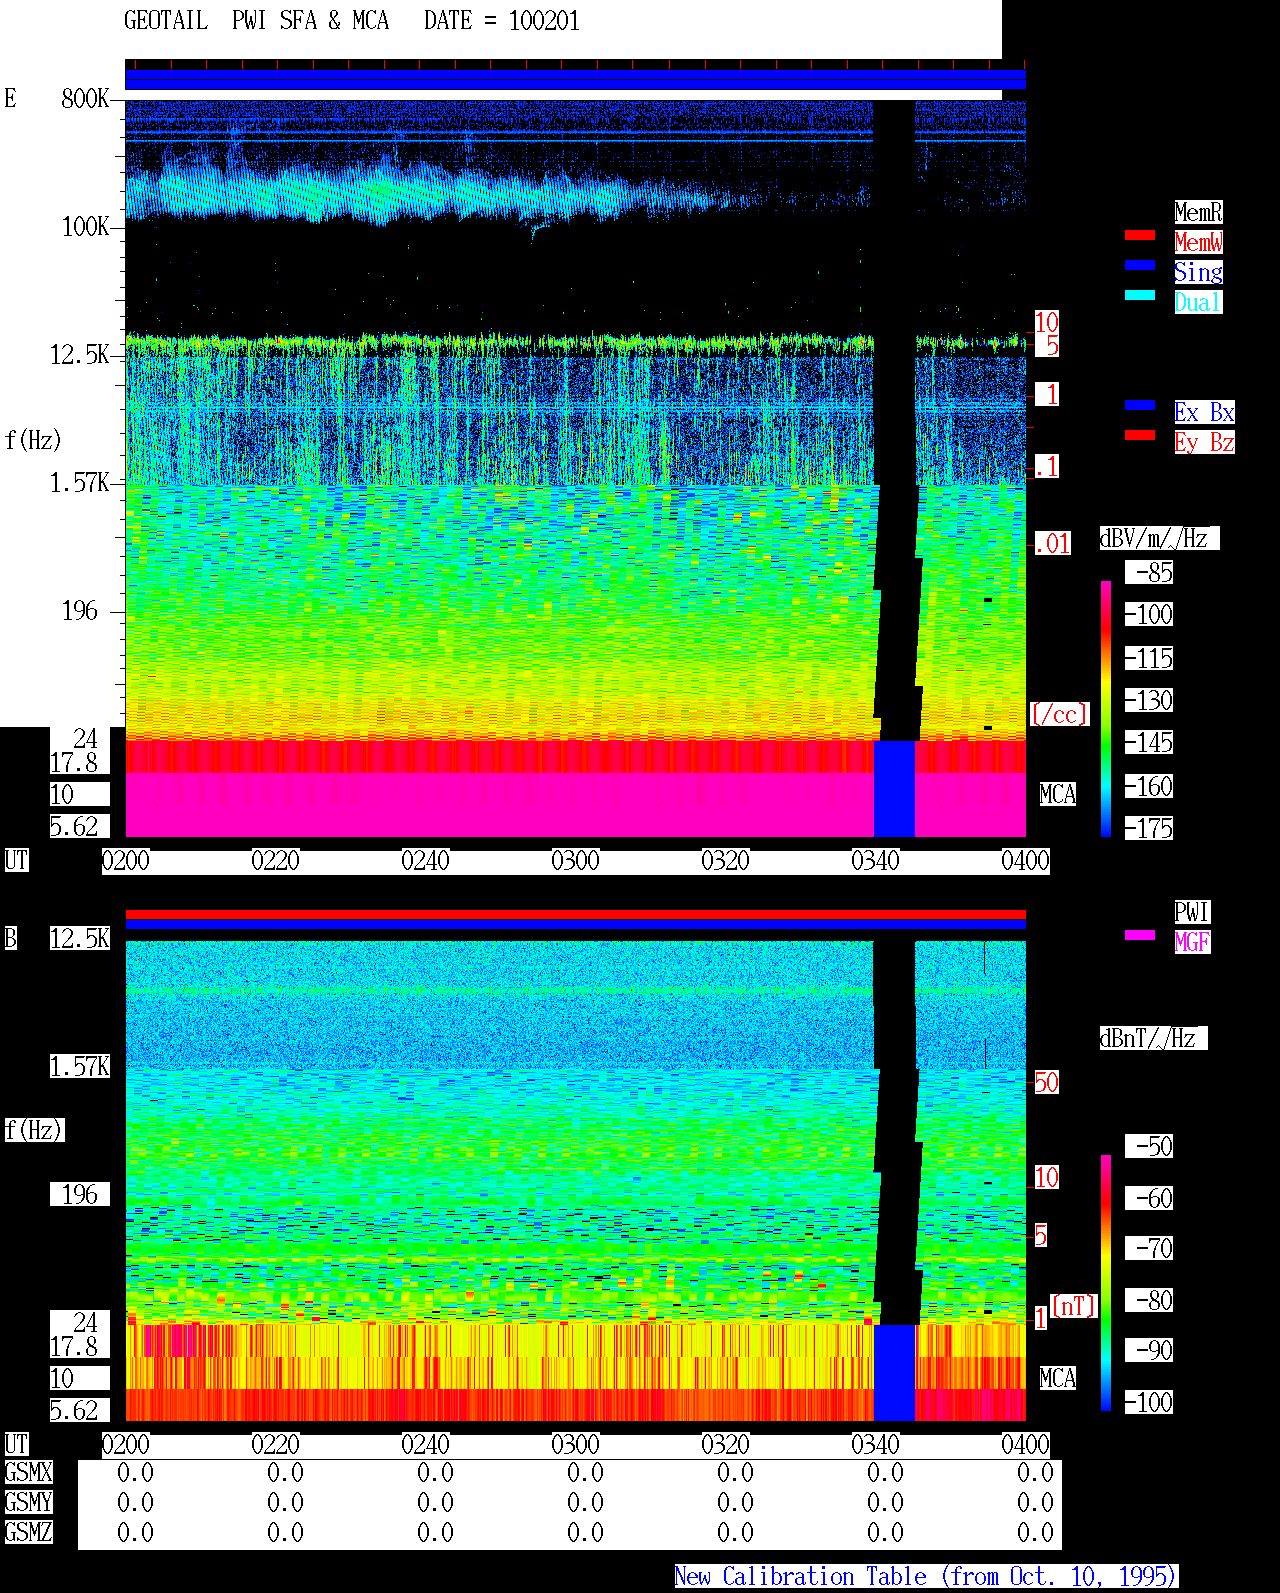Click the red [/cc] density unit label
The image size is (1280, 1593).
coord(1059,714)
